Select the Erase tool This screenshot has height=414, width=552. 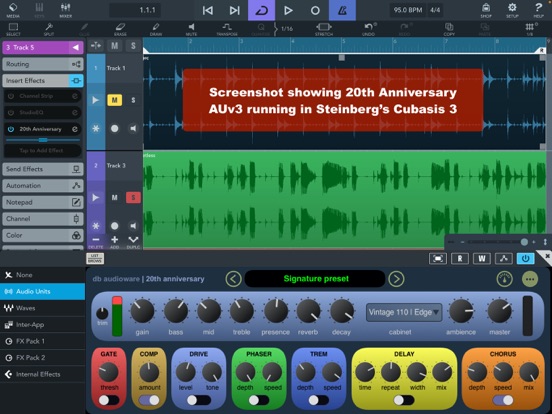point(120,29)
